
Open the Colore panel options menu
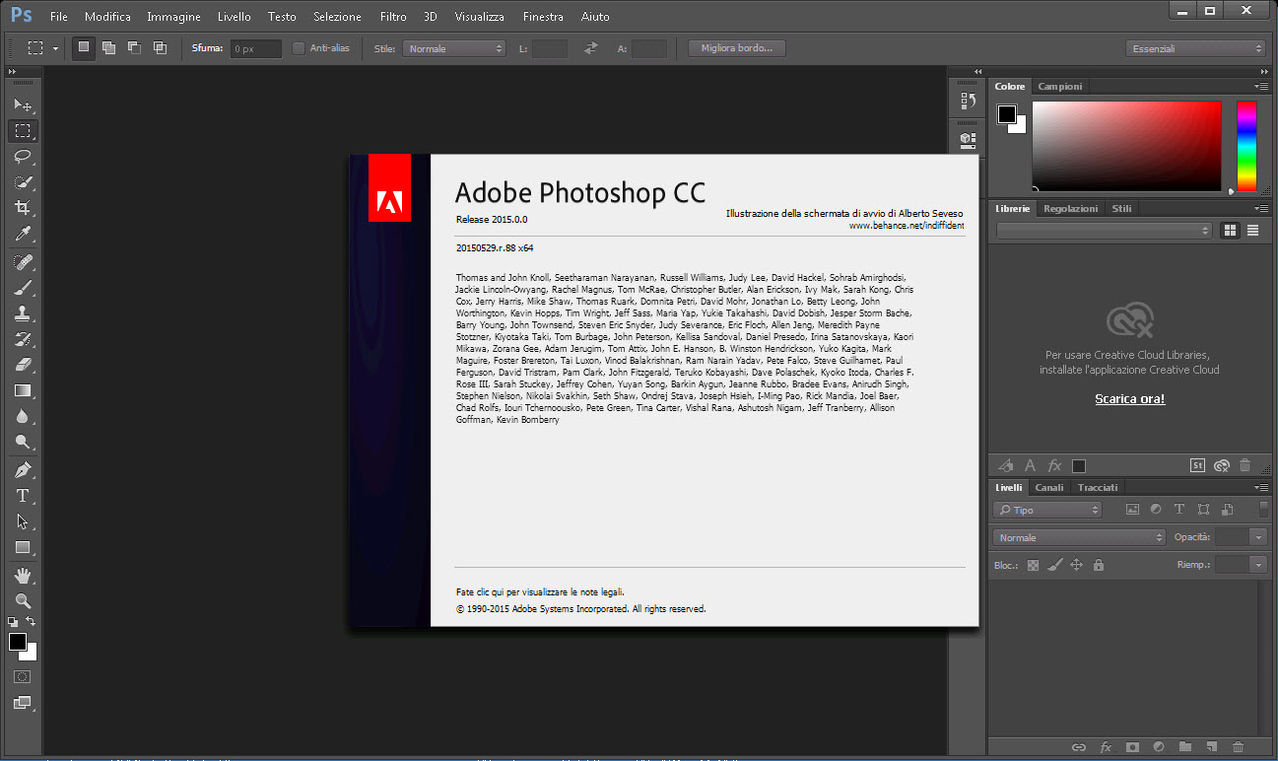[x=1263, y=86]
